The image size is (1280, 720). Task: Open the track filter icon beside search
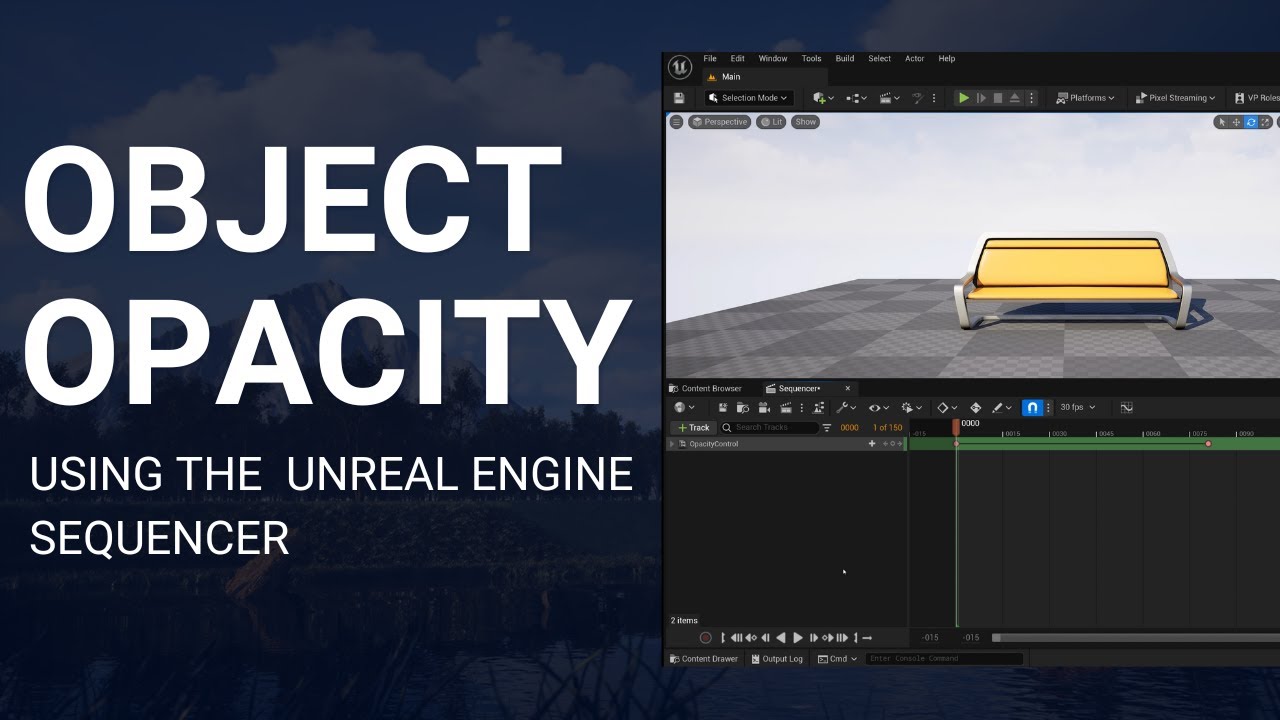coord(827,428)
